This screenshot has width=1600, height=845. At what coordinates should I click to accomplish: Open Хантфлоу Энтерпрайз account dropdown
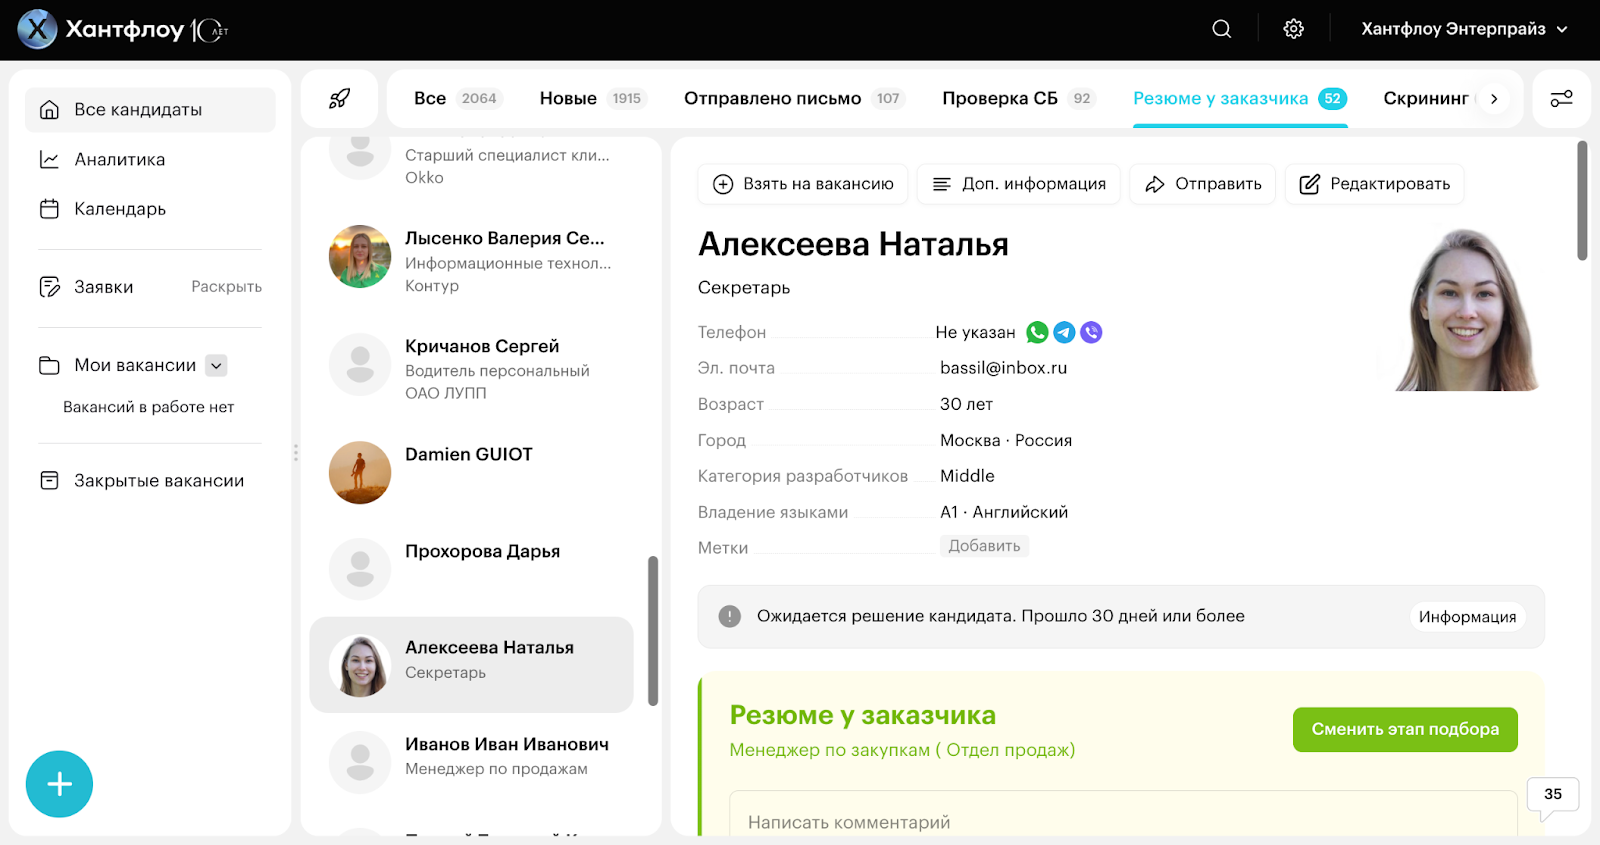(x=1464, y=29)
